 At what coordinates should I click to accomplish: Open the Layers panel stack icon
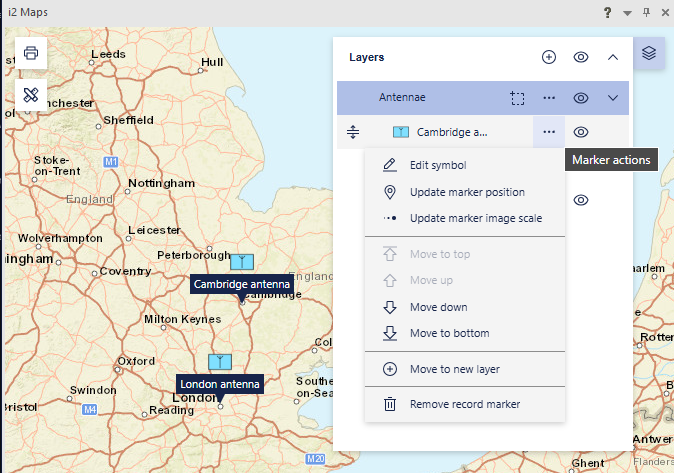649,53
